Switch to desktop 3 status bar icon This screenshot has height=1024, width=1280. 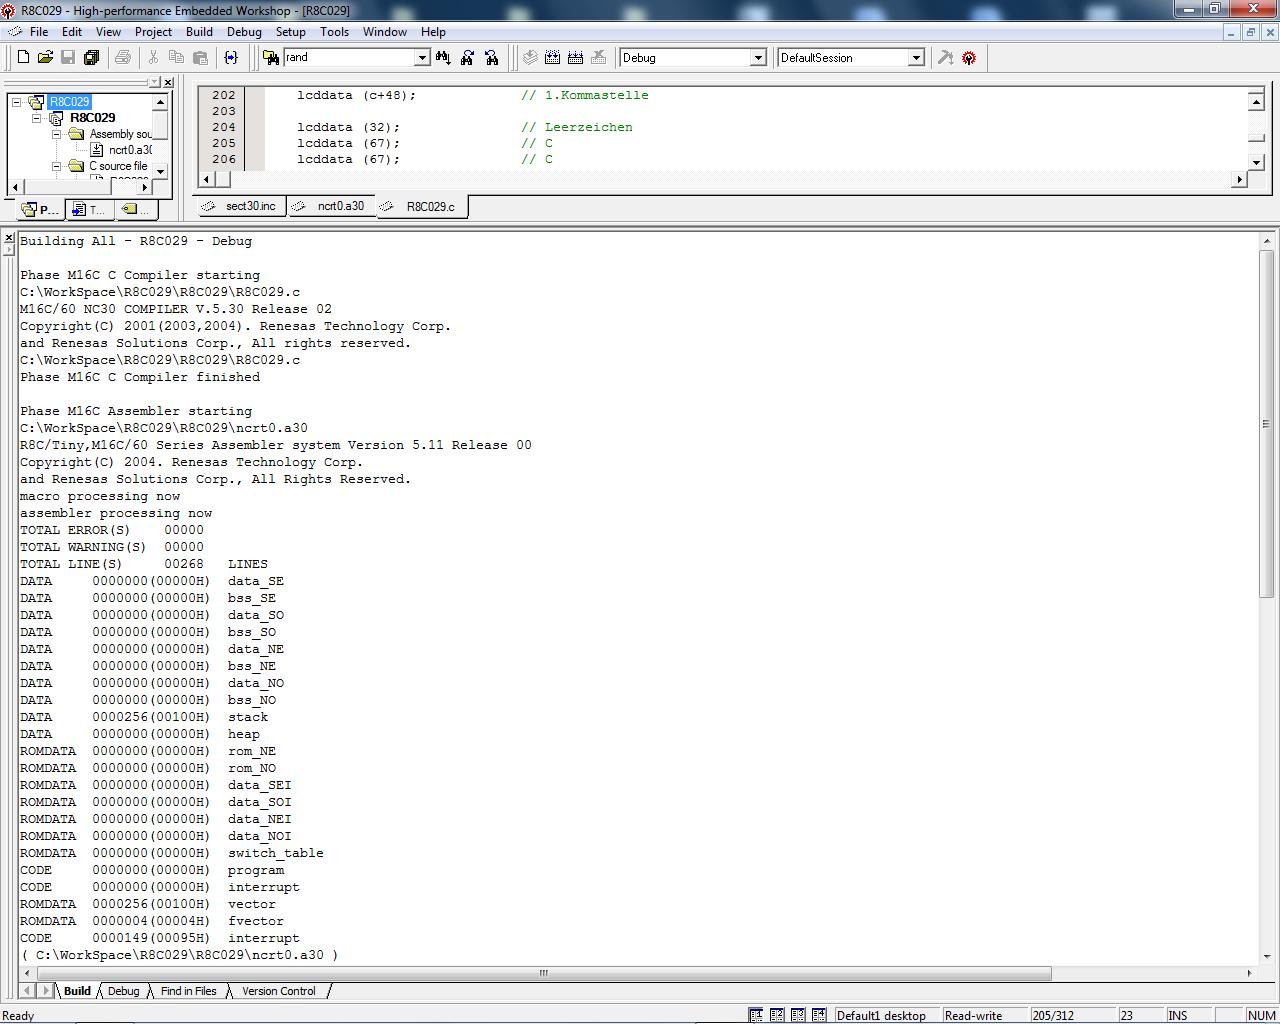click(x=798, y=1015)
